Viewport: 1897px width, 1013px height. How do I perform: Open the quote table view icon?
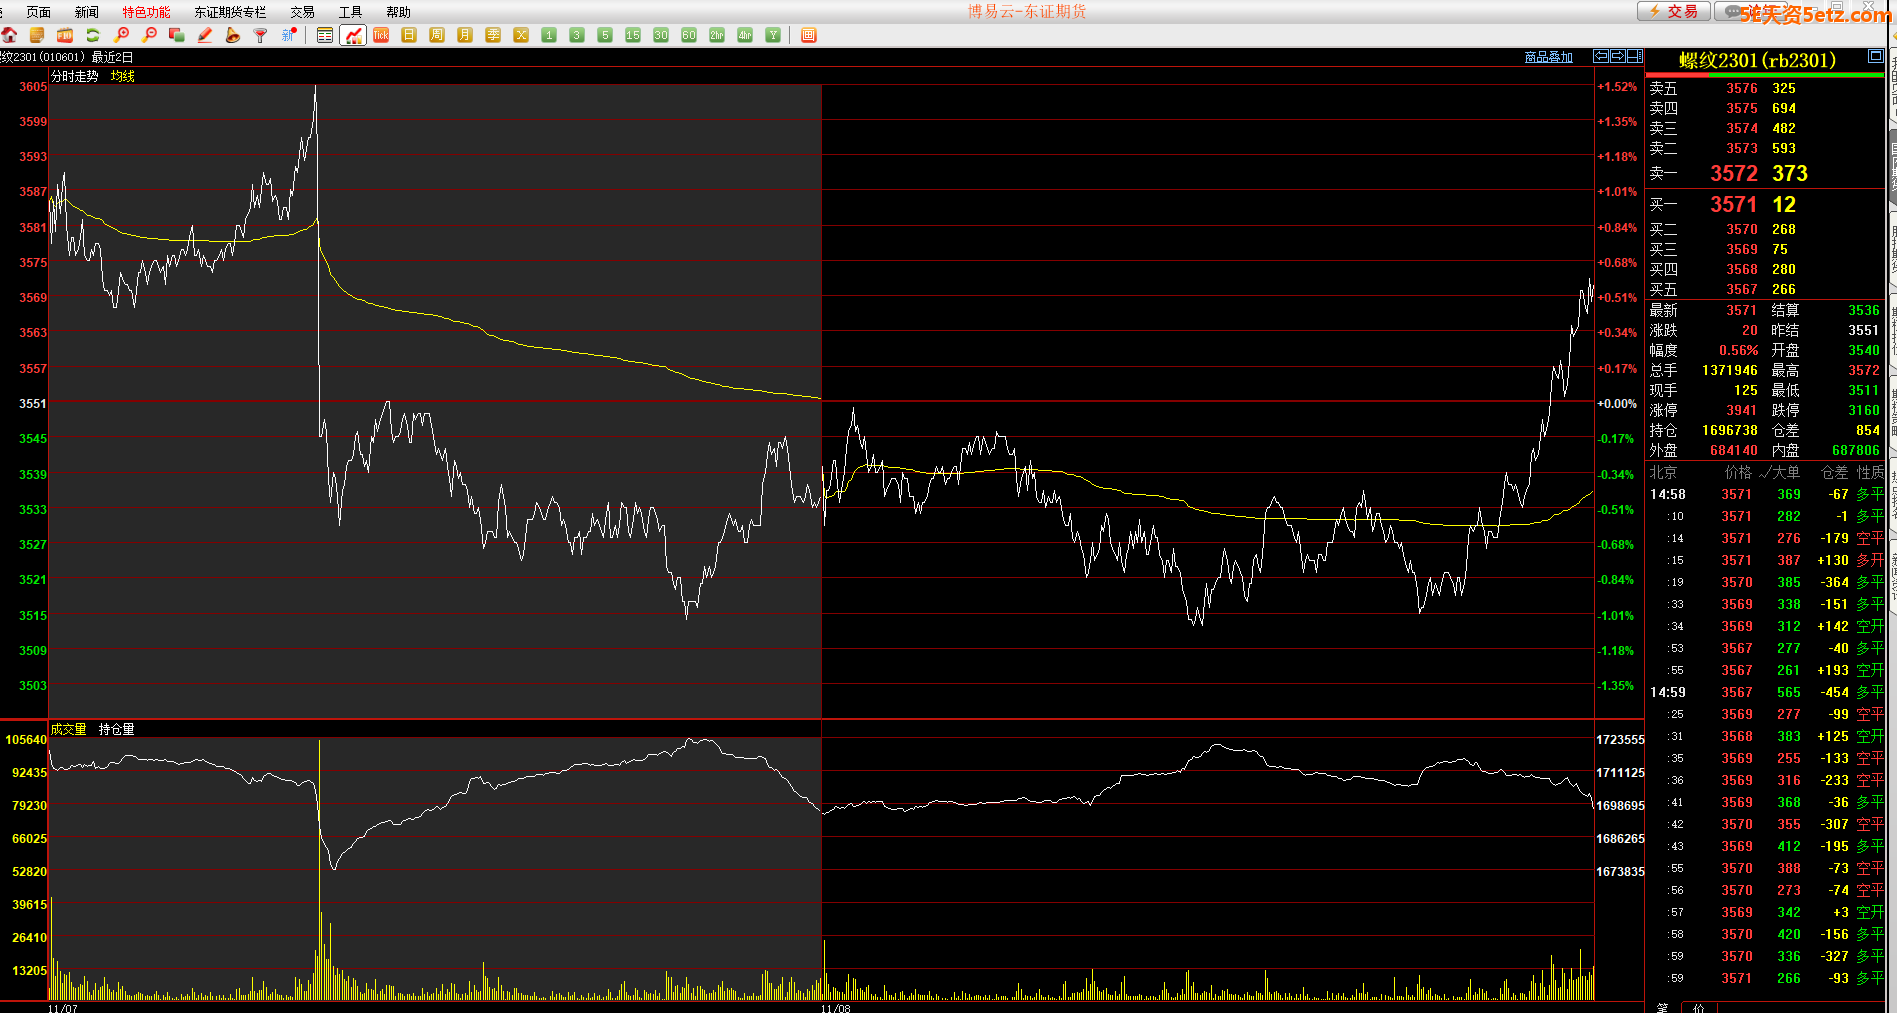click(x=325, y=35)
